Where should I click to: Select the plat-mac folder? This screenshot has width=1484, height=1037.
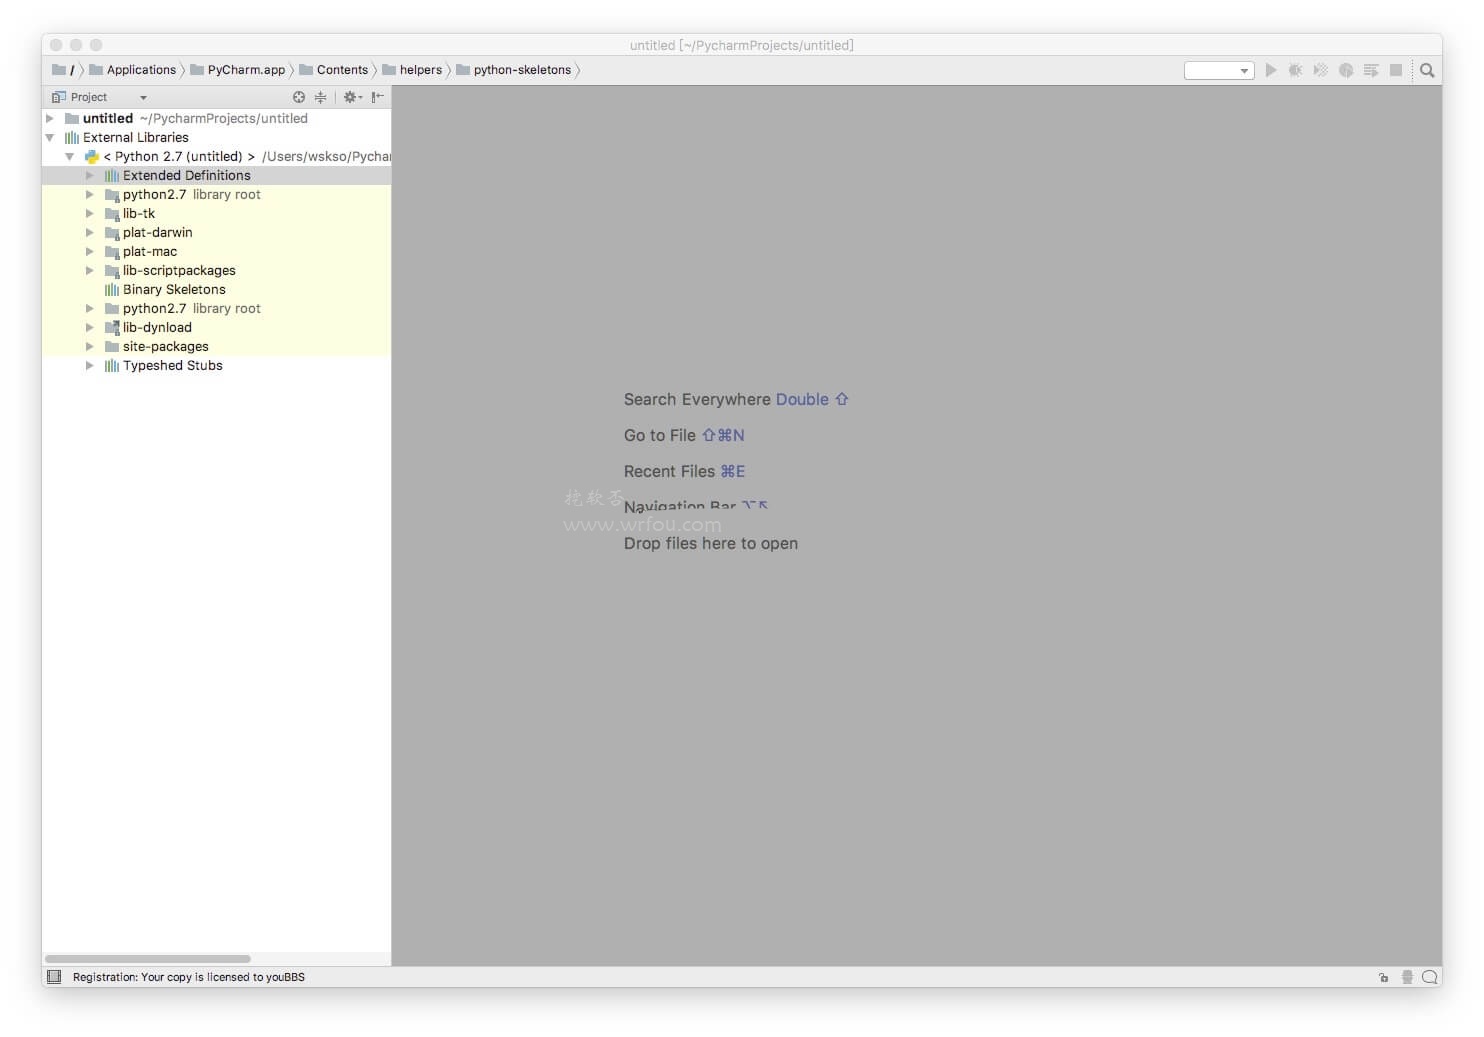(x=216, y=251)
